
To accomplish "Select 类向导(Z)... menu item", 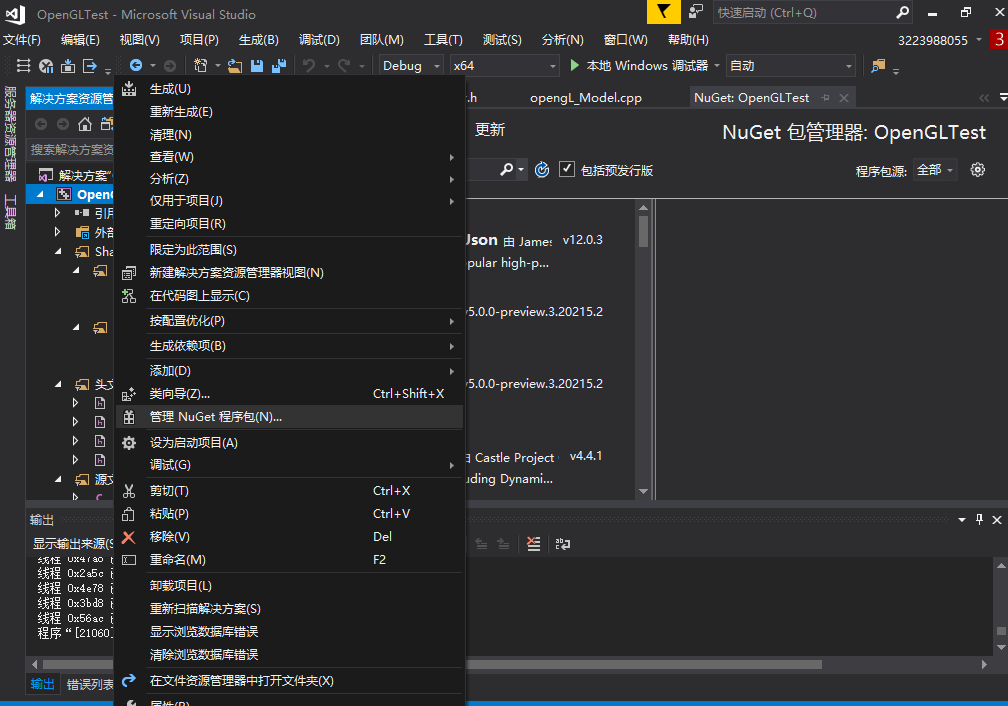I will [x=289, y=394].
